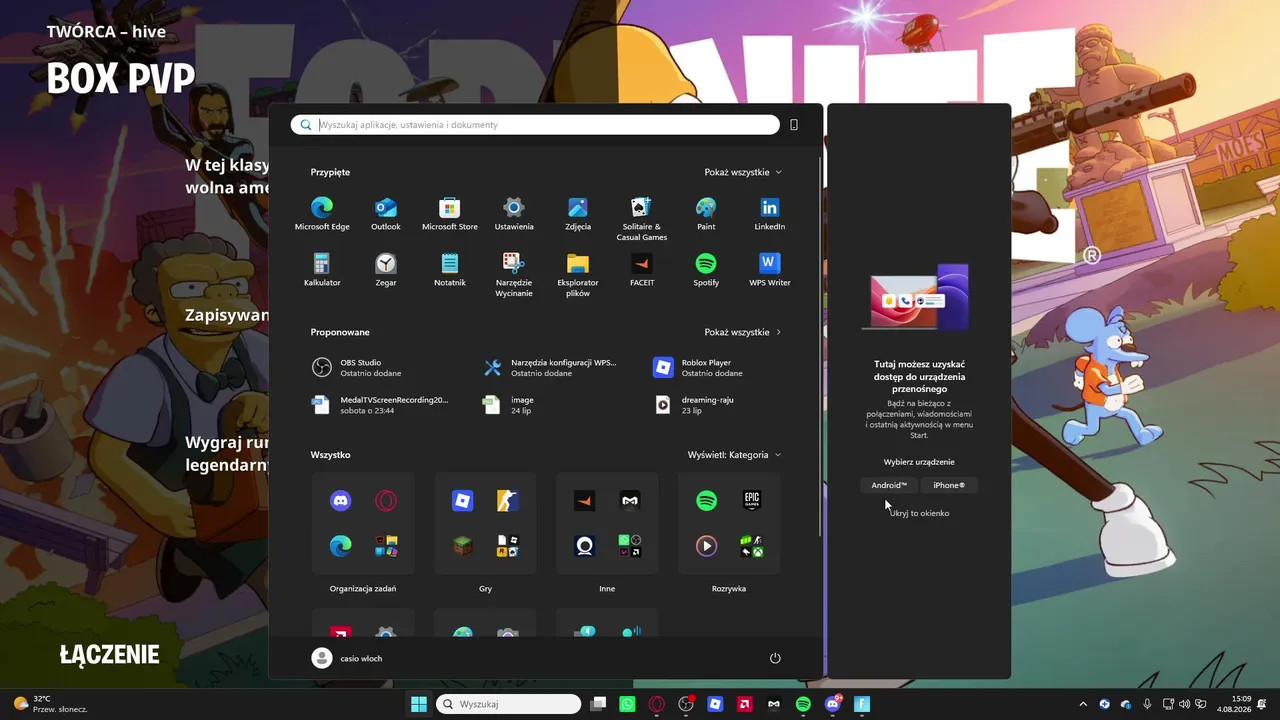Screen dimensions: 1280x720
Task: Open Spotify from pinned apps
Action: click(706, 270)
